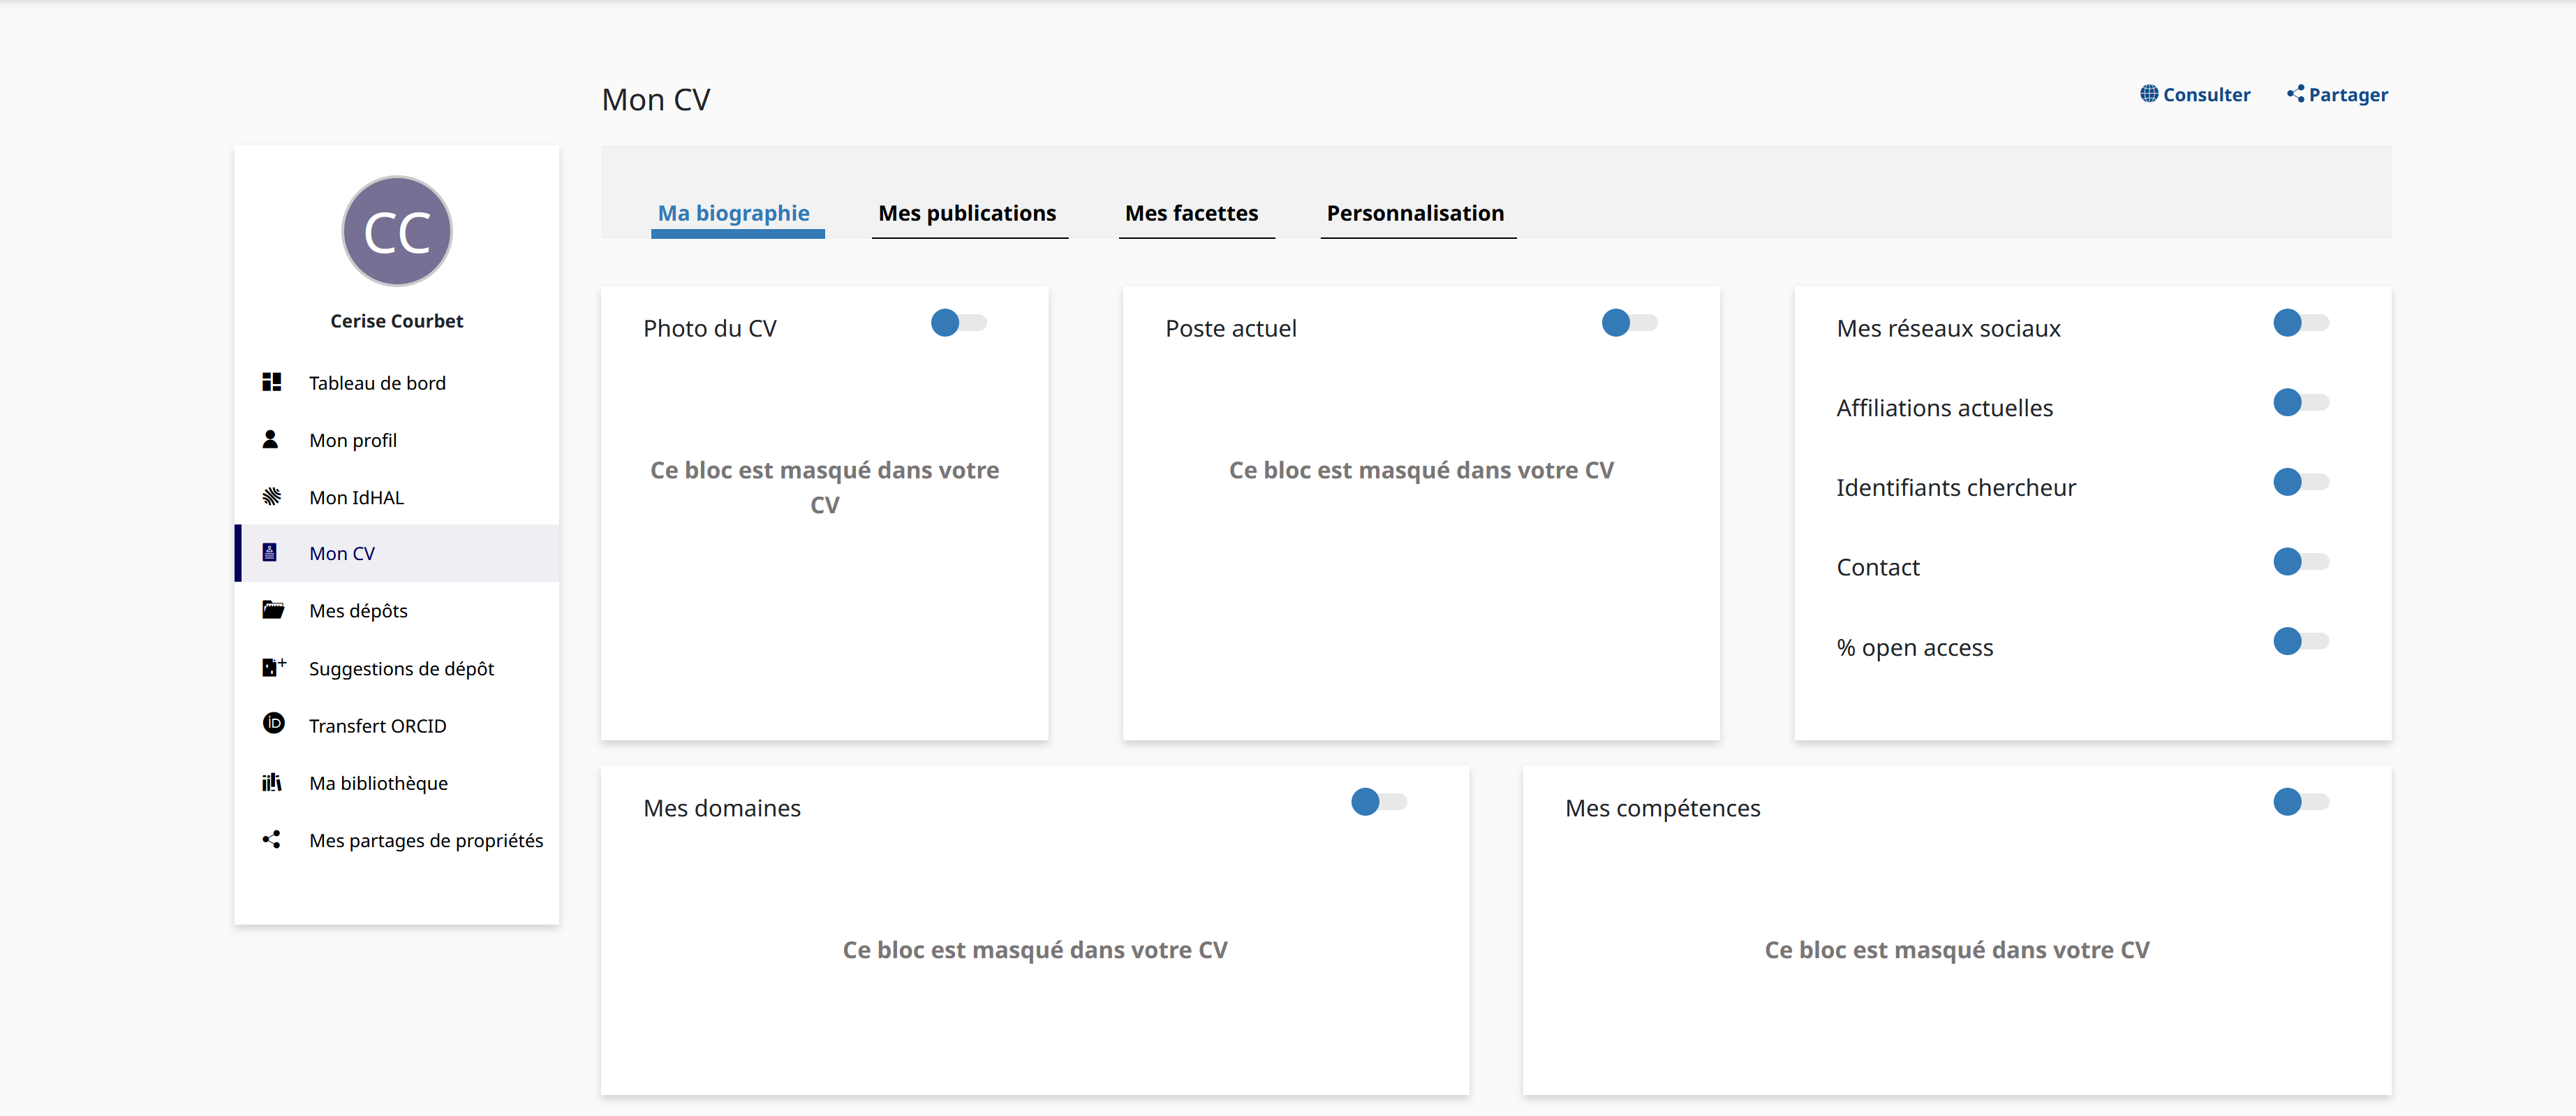Viewport: 2576px width, 1116px height.
Task: Click the Consulter link
Action: tap(2195, 94)
